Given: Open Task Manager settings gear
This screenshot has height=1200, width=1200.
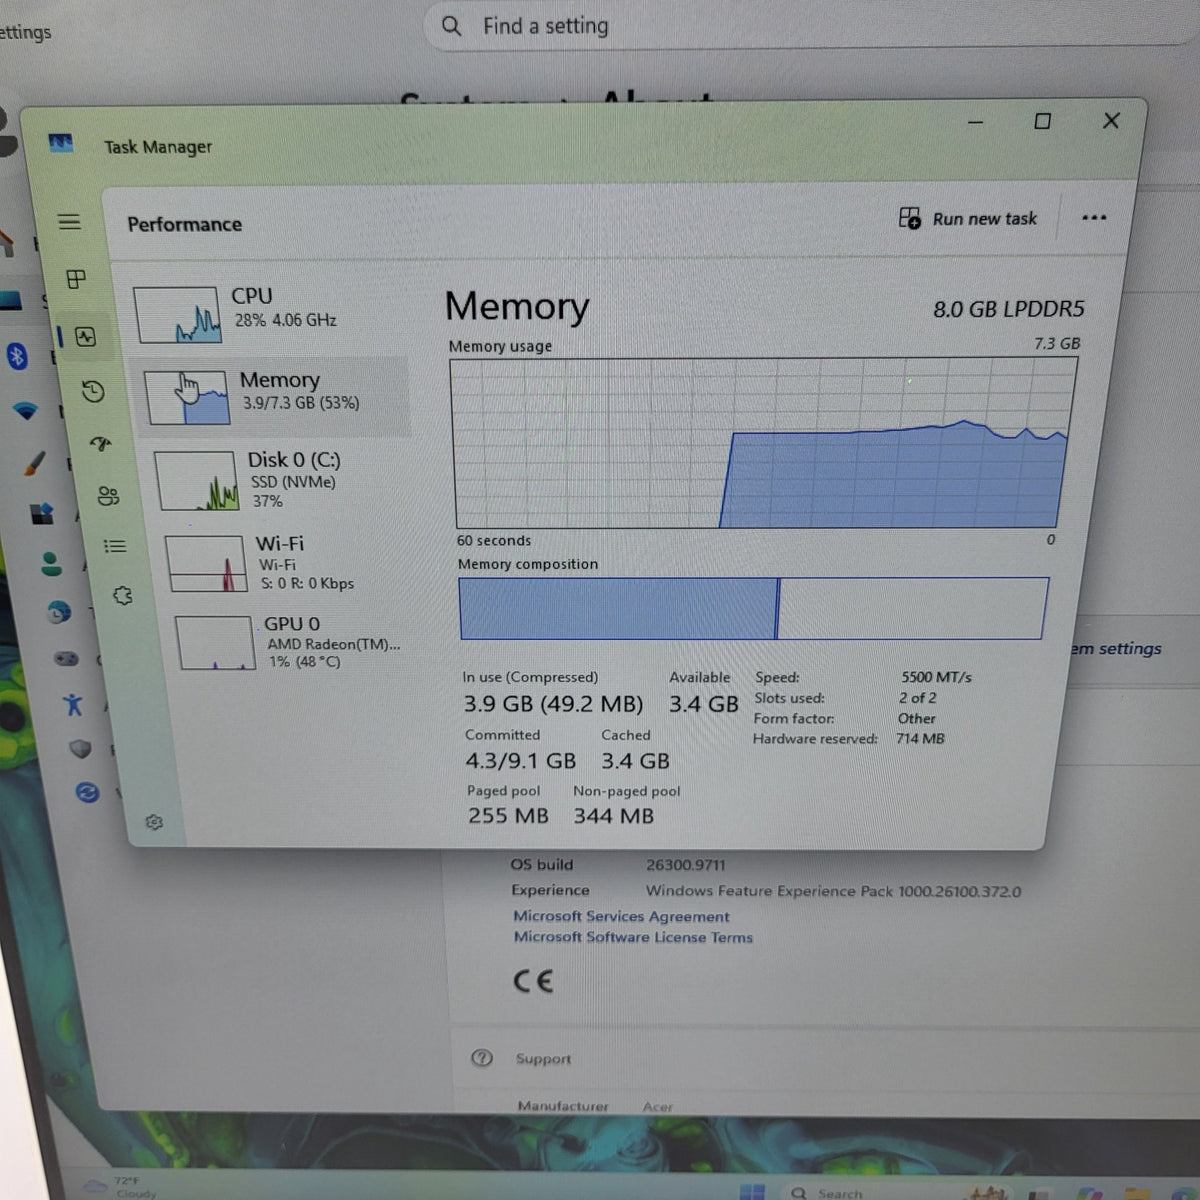Looking at the screenshot, I should [x=154, y=822].
